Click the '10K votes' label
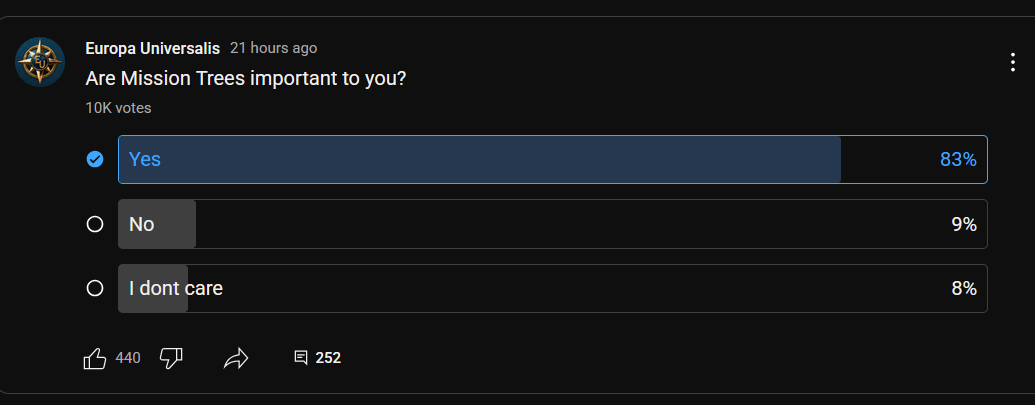 click(118, 108)
